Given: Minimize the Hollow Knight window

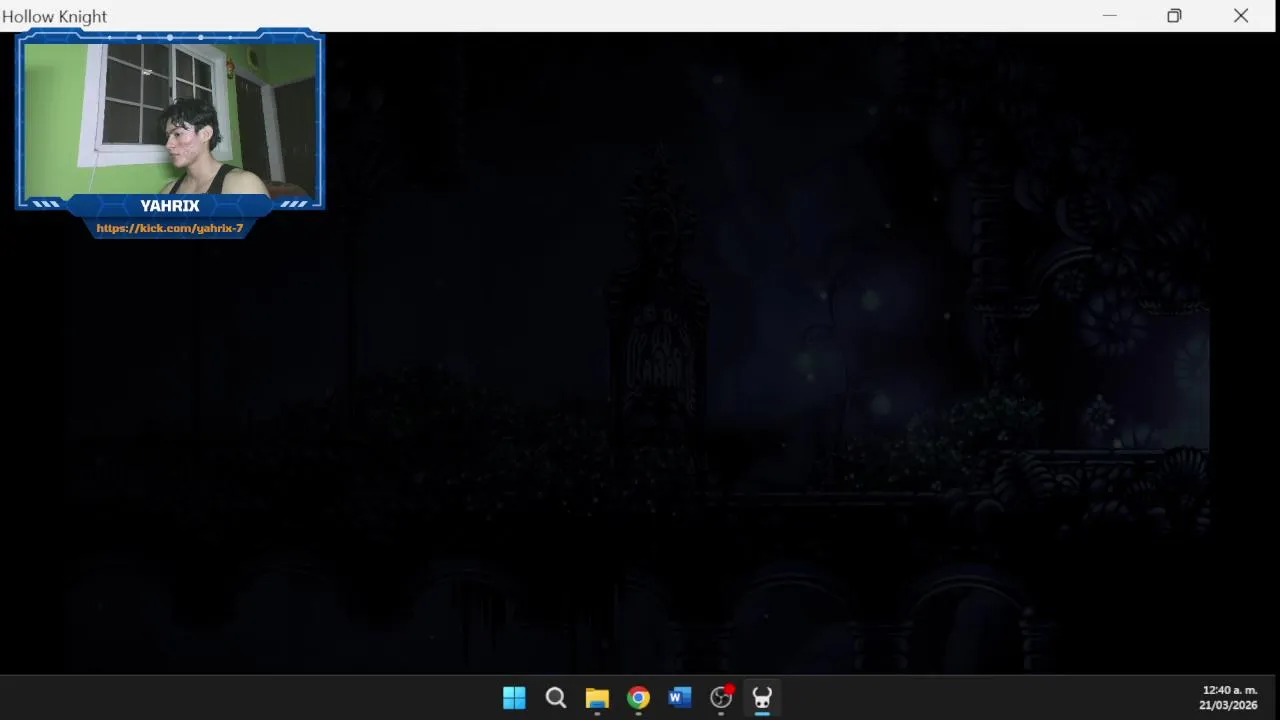Looking at the screenshot, I should coord(1109,16).
